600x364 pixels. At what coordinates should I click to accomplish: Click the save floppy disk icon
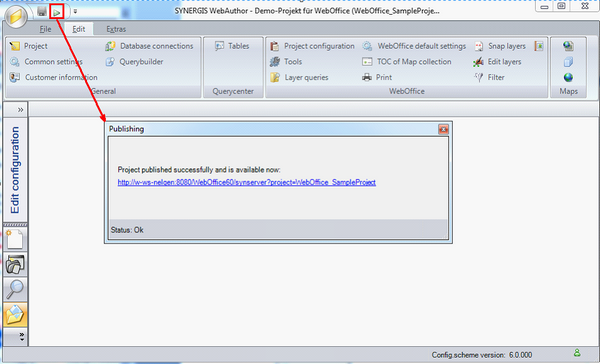(x=42, y=12)
